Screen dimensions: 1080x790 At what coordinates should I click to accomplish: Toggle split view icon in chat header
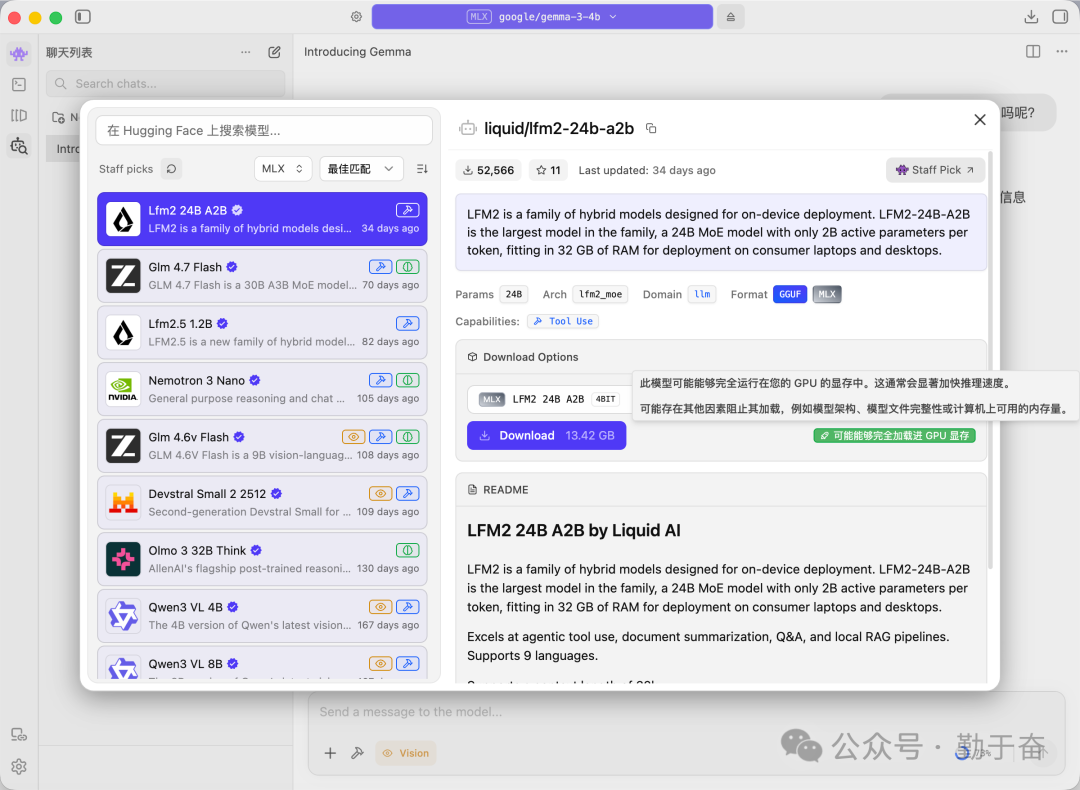coord(1032,52)
